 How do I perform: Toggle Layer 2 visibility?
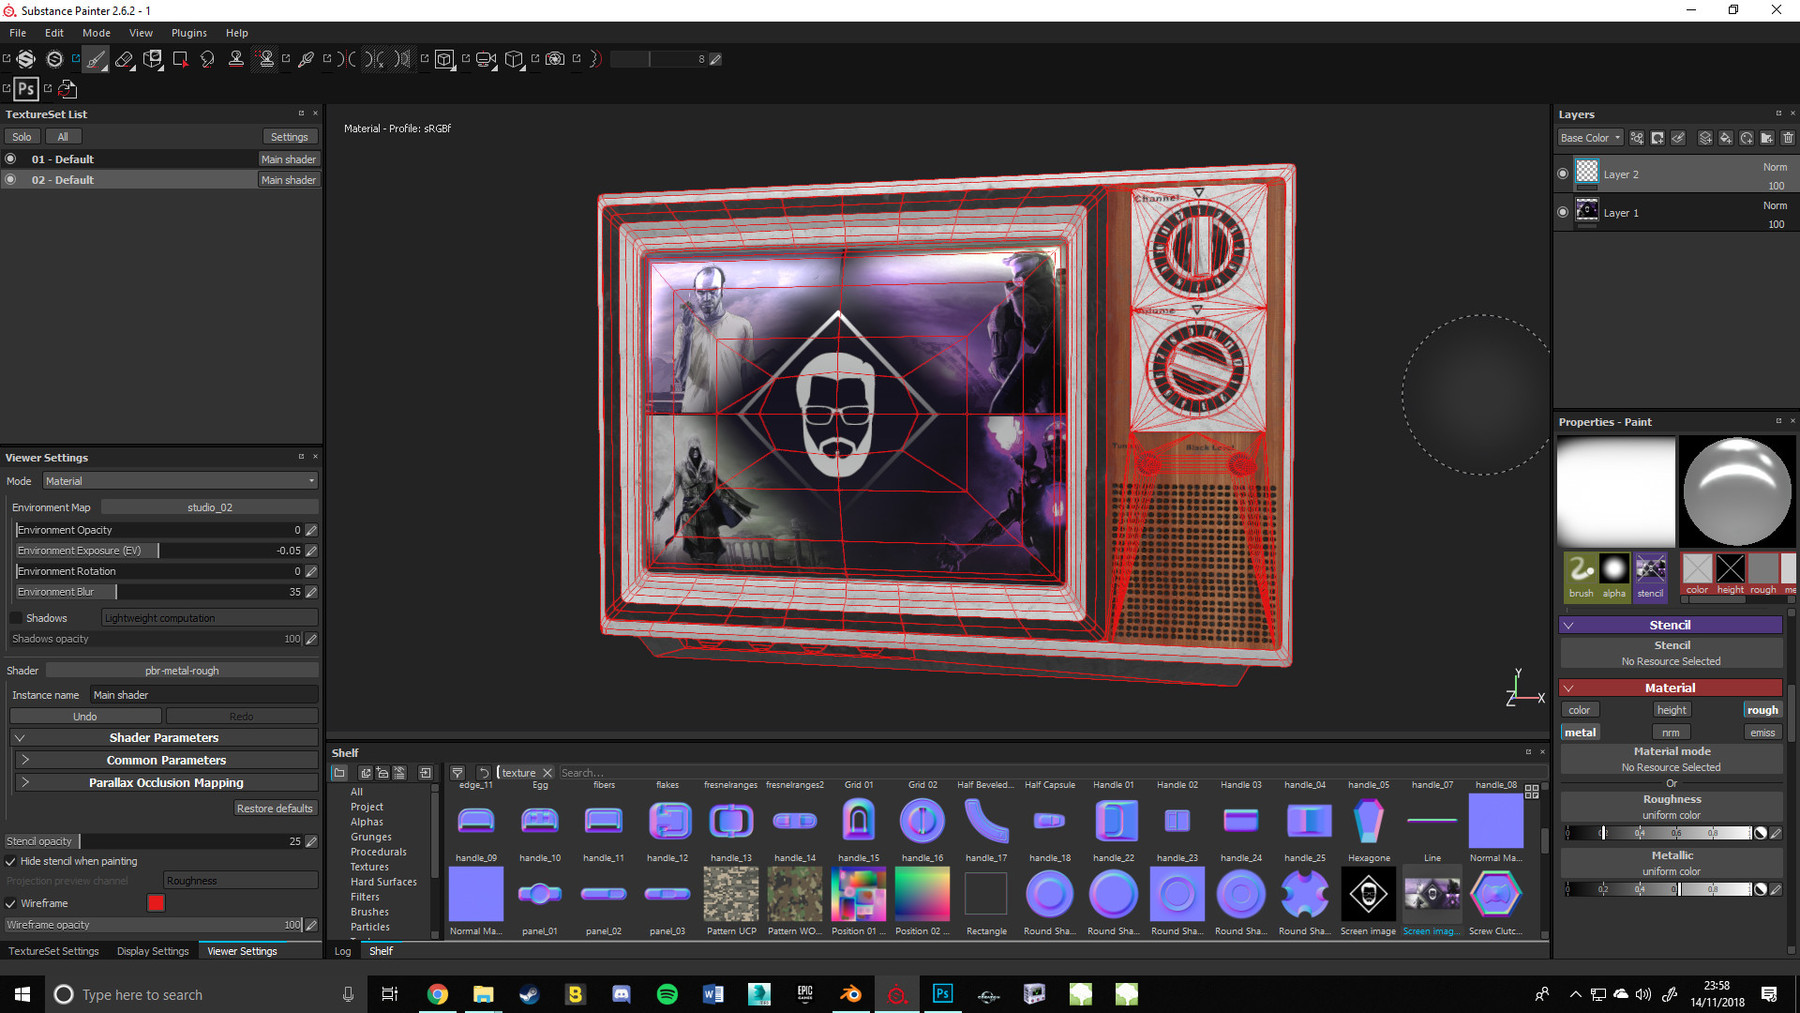click(x=1564, y=173)
